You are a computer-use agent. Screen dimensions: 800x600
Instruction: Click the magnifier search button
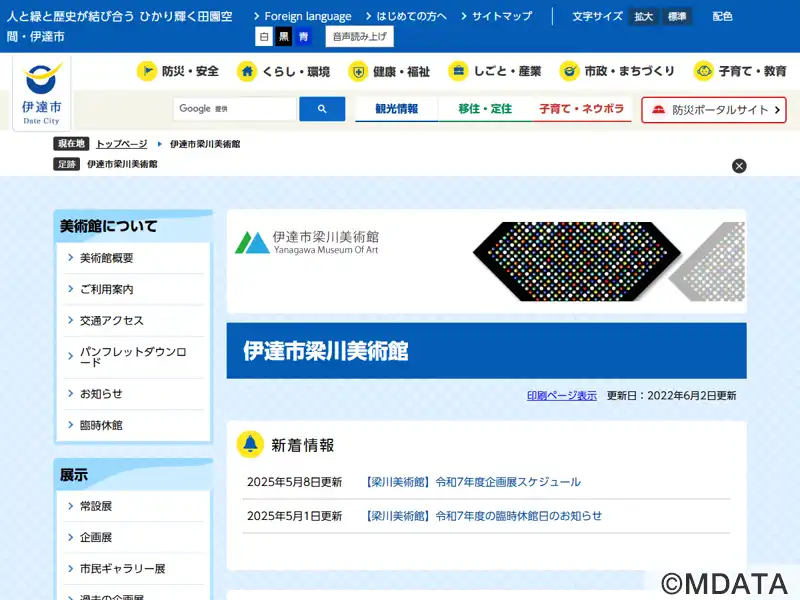[x=322, y=109]
